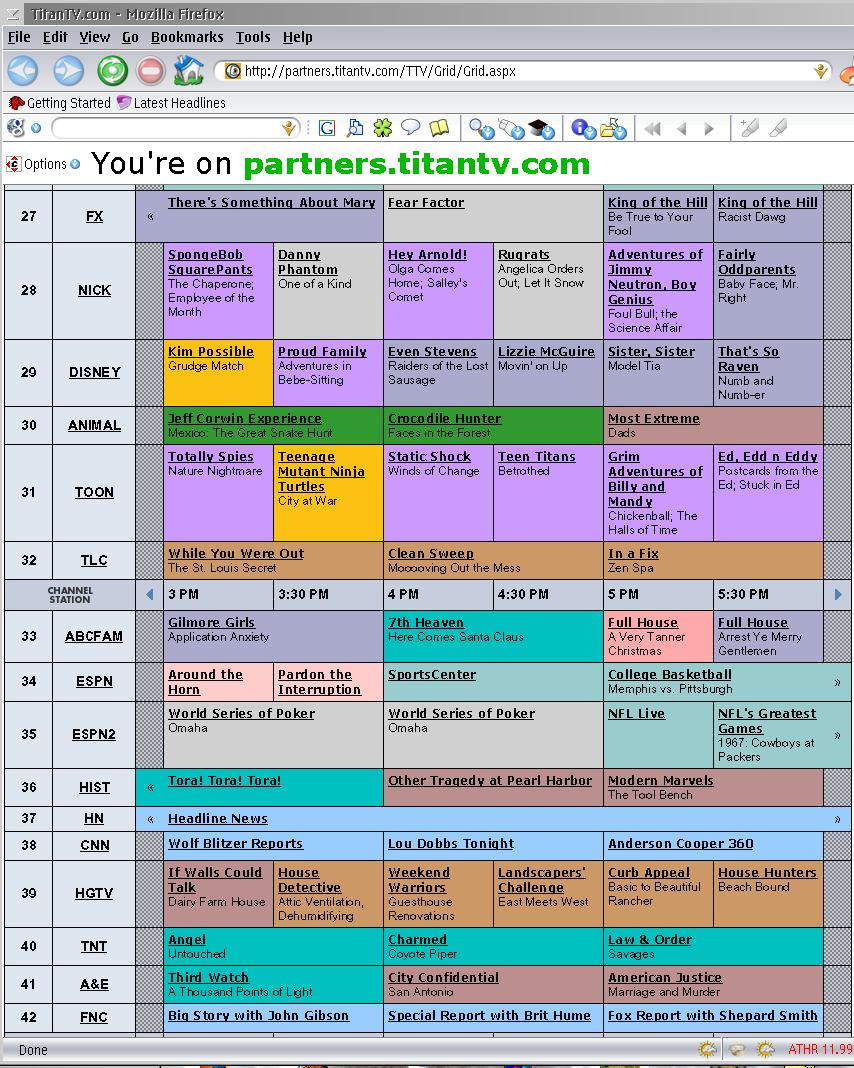Click the left sun icon in status bar
Image resolution: width=854 pixels, height=1068 pixels.
708,1050
